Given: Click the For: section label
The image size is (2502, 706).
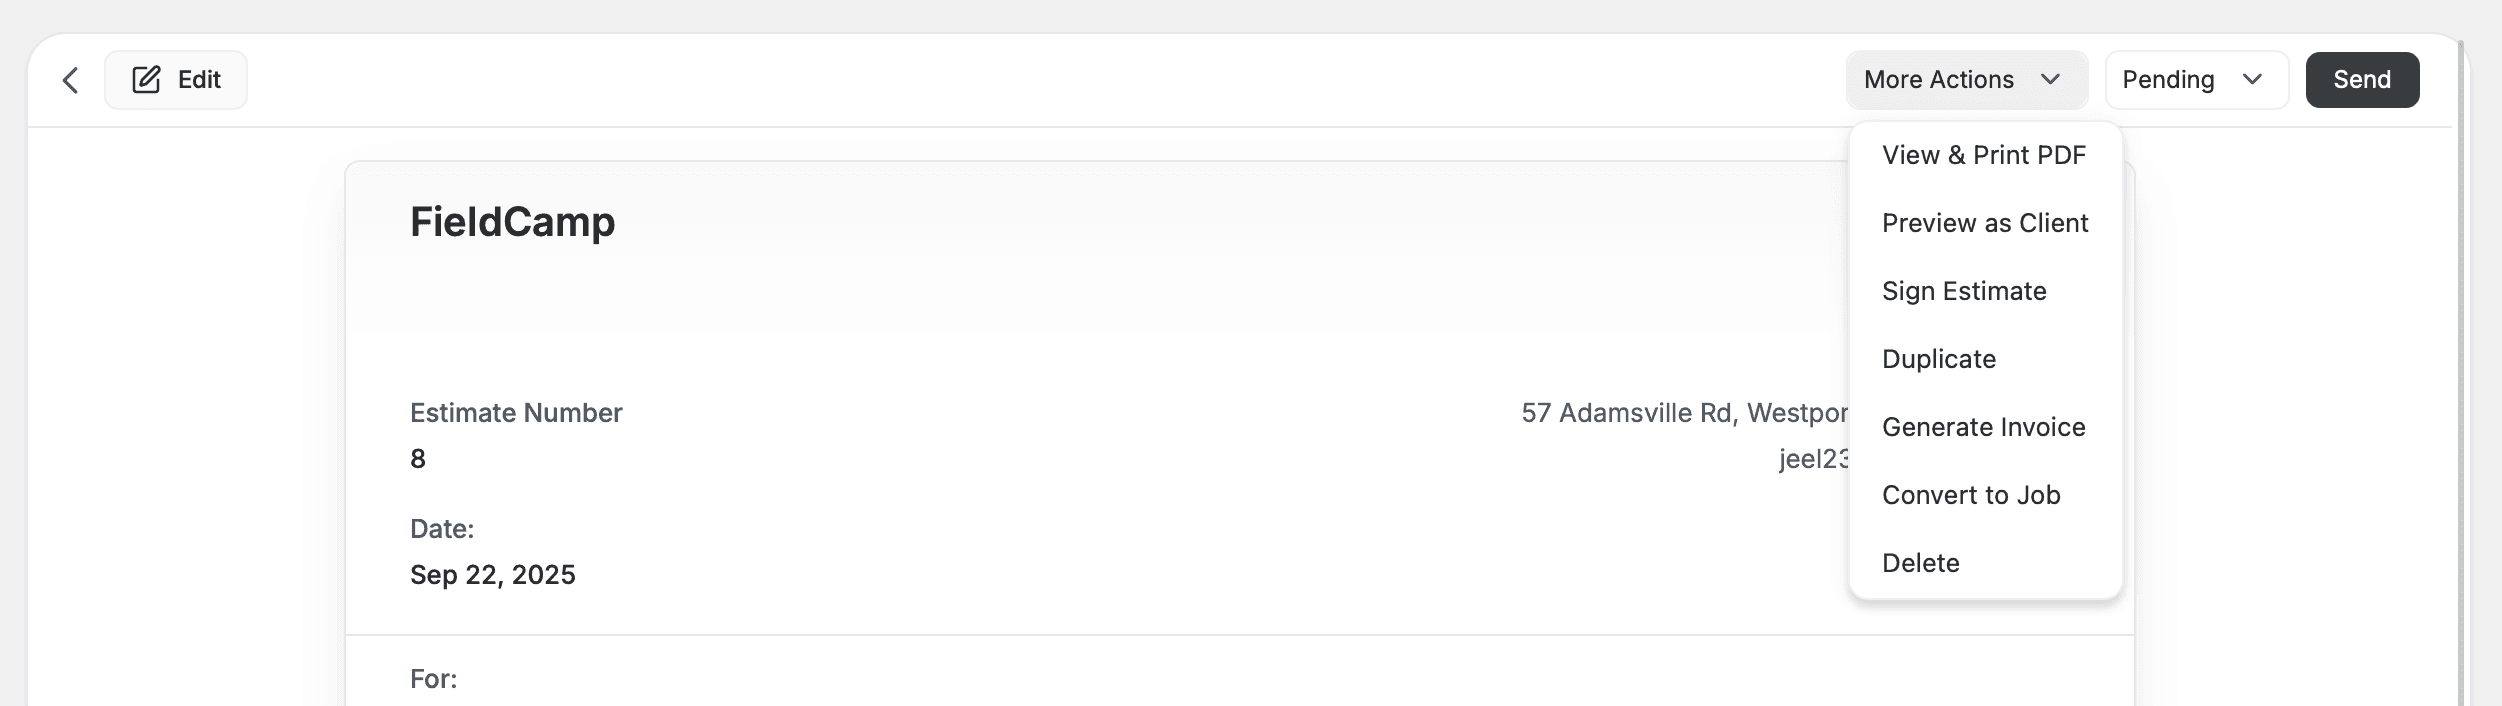Looking at the screenshot, I should [433, 679].
